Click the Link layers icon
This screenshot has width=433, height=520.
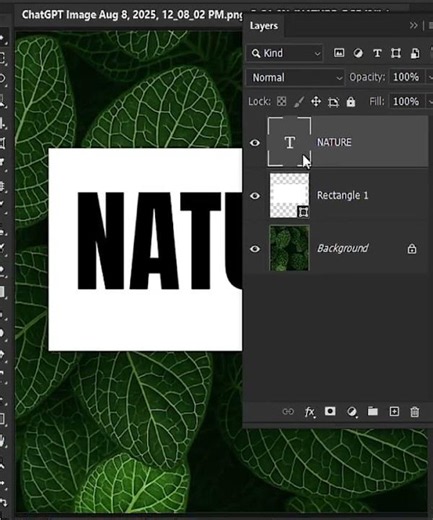click(x=288, y=412)
